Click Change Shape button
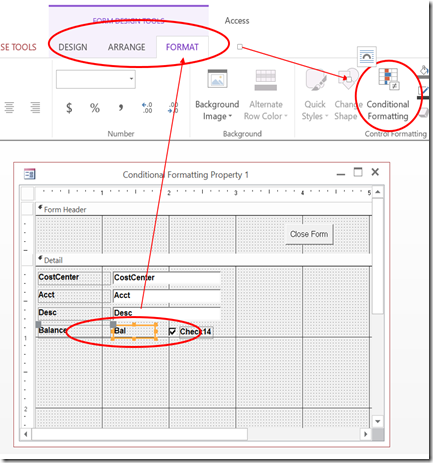Image resolution: width=433 pixels, height=463 pixels. (x=347, y=96)
